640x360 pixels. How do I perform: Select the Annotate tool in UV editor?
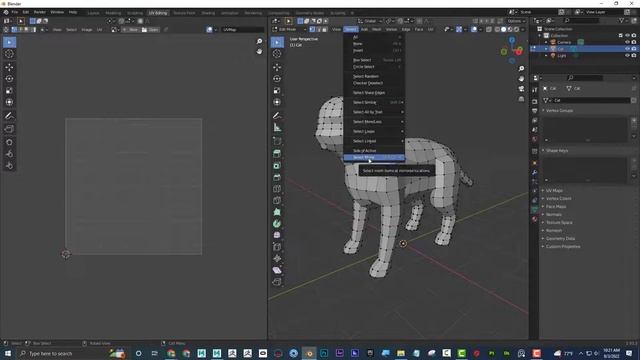click(x=9, y=116)
